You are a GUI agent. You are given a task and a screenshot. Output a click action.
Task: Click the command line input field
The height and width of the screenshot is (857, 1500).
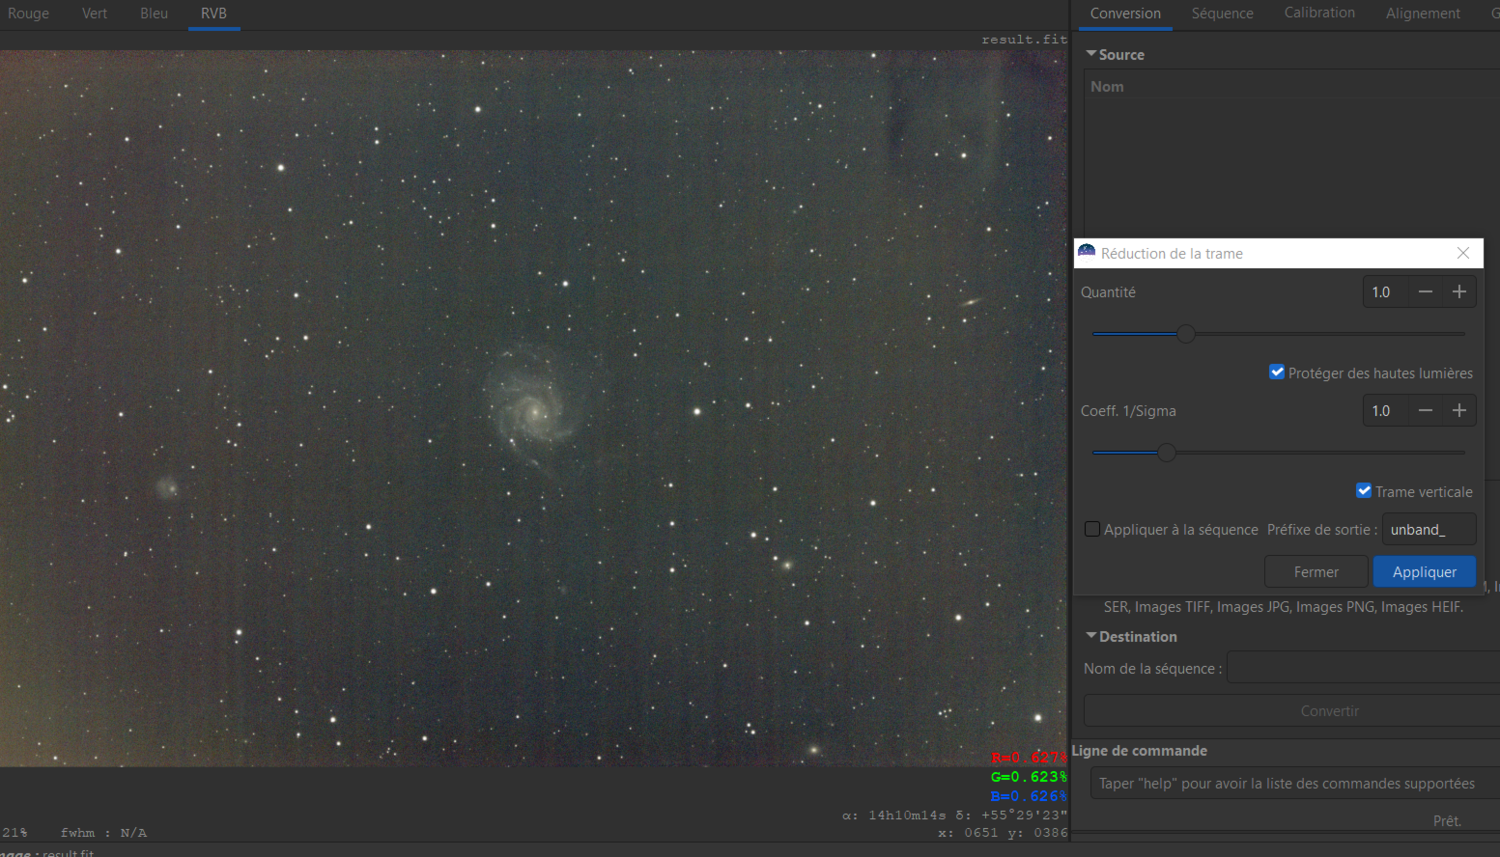[x=1295, y=784]
